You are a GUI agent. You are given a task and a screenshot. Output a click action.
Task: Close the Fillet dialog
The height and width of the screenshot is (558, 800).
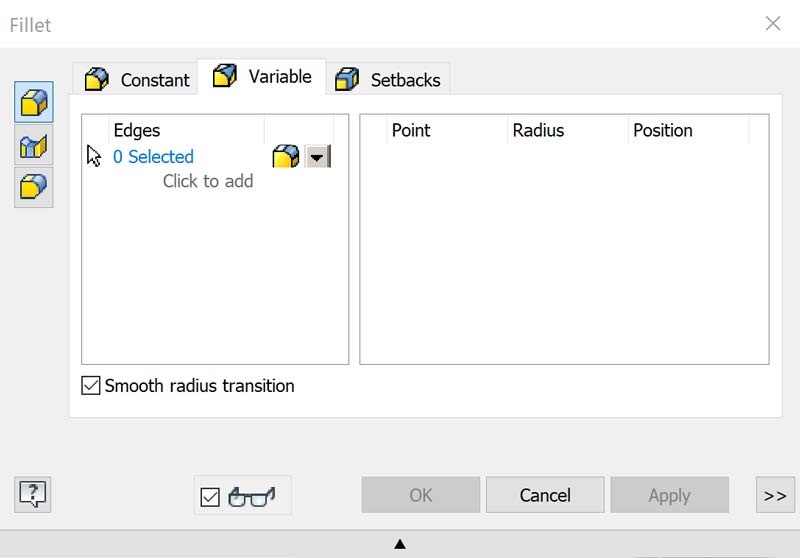(773, 23)
